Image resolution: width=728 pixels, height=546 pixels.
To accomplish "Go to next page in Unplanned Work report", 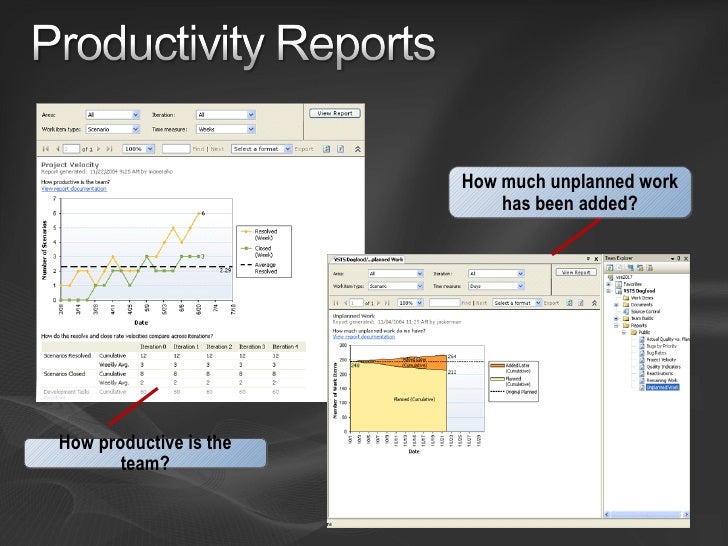I will pyautogui.click(x=379, y=303).
